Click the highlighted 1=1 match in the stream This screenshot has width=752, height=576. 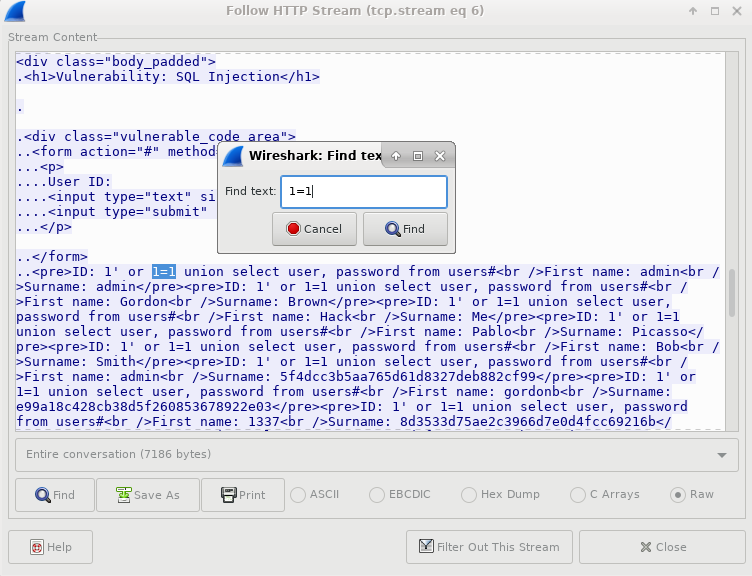pos(164,271)
